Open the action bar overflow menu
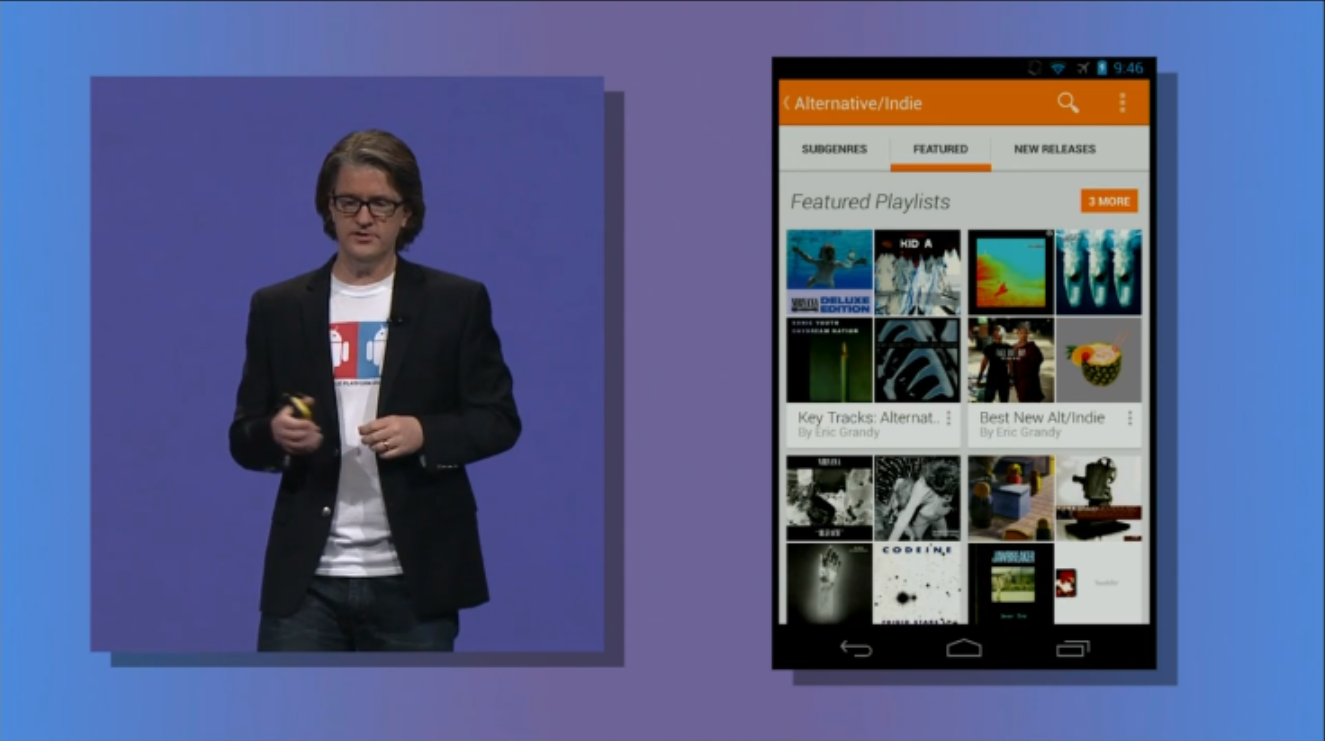The image size is (1325, 741). click(1122, 103)
